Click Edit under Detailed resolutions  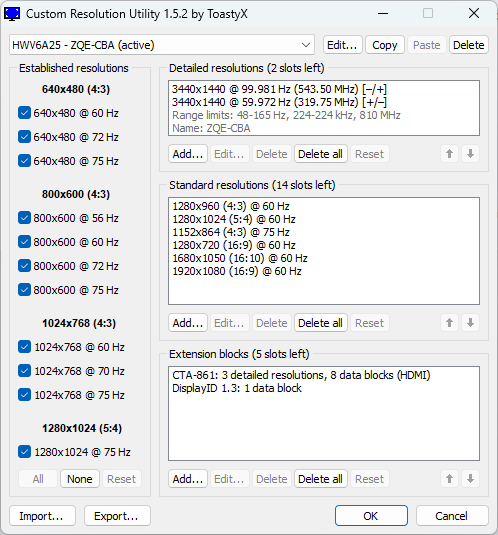click(x=229, y=154)
